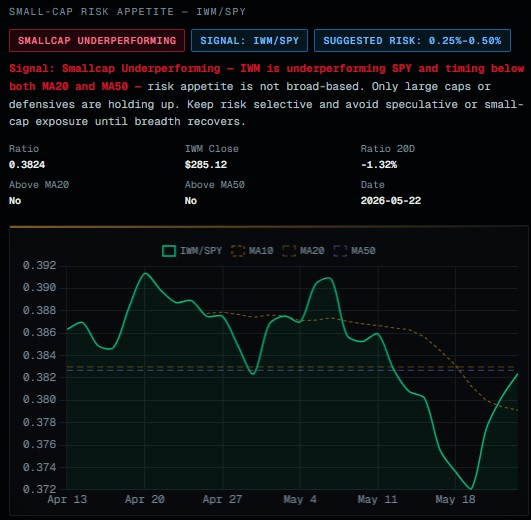The image size is (531, 520).
Task: Click the 0.372 y-axis label
Action: coord(39,489)
